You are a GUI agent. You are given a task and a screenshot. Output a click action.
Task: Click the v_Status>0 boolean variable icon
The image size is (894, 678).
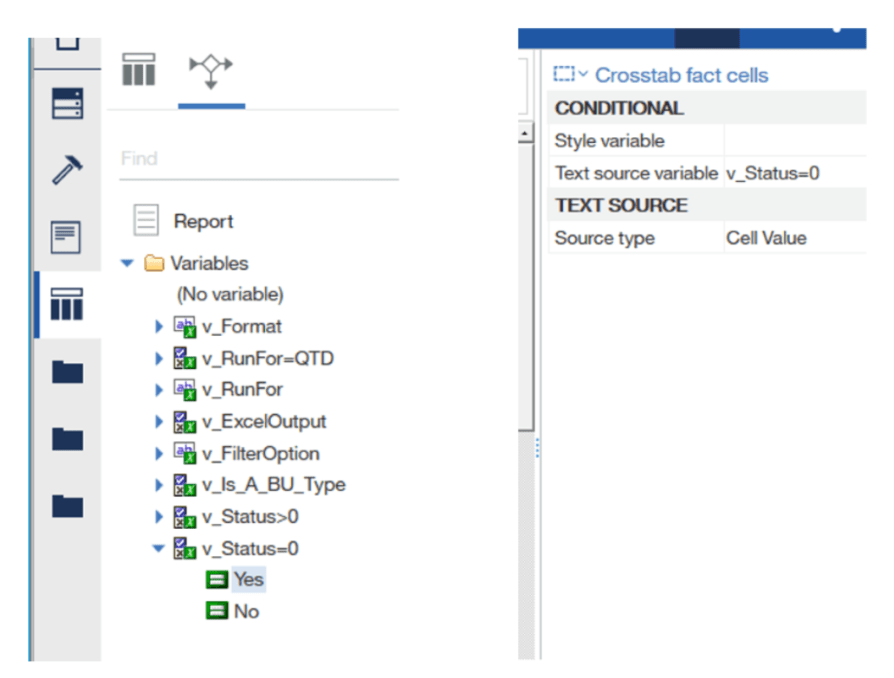(x=185, y=517)
